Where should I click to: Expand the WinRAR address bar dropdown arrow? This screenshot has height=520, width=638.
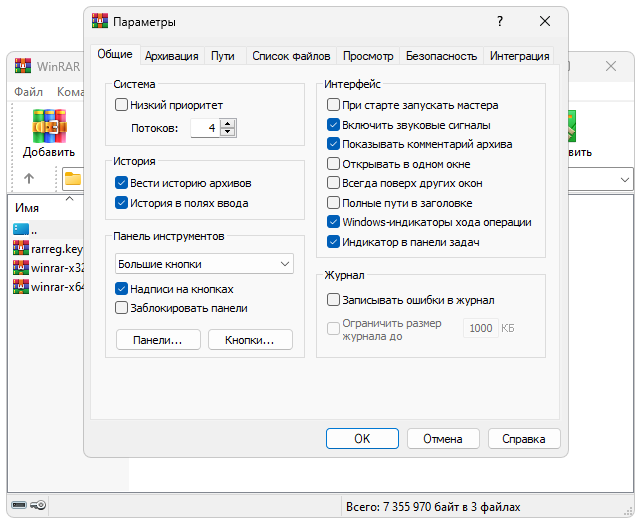[x=625, y=179]
